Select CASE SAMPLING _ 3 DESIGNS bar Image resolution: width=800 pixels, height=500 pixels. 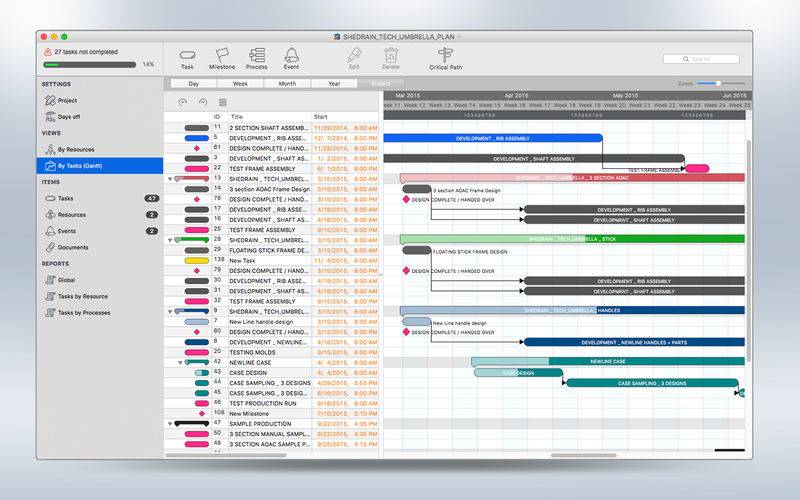pyautogui.click(x=652, y=383)
